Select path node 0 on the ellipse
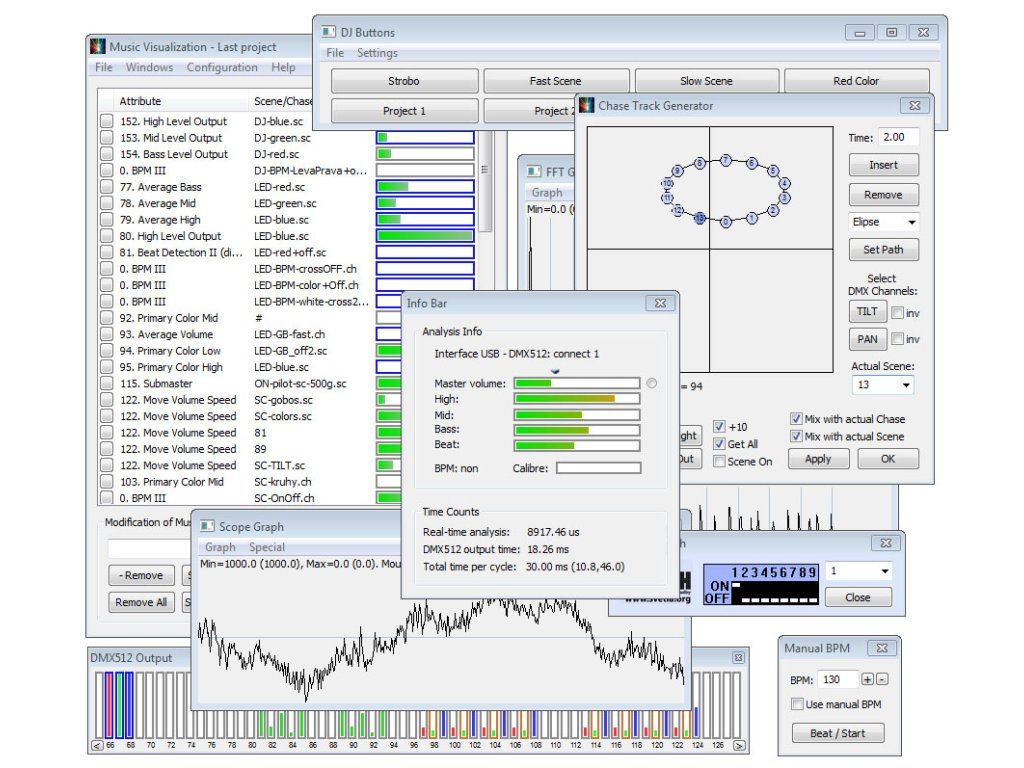The width and height of the screenshot is (1024, 768). [726, 222]
